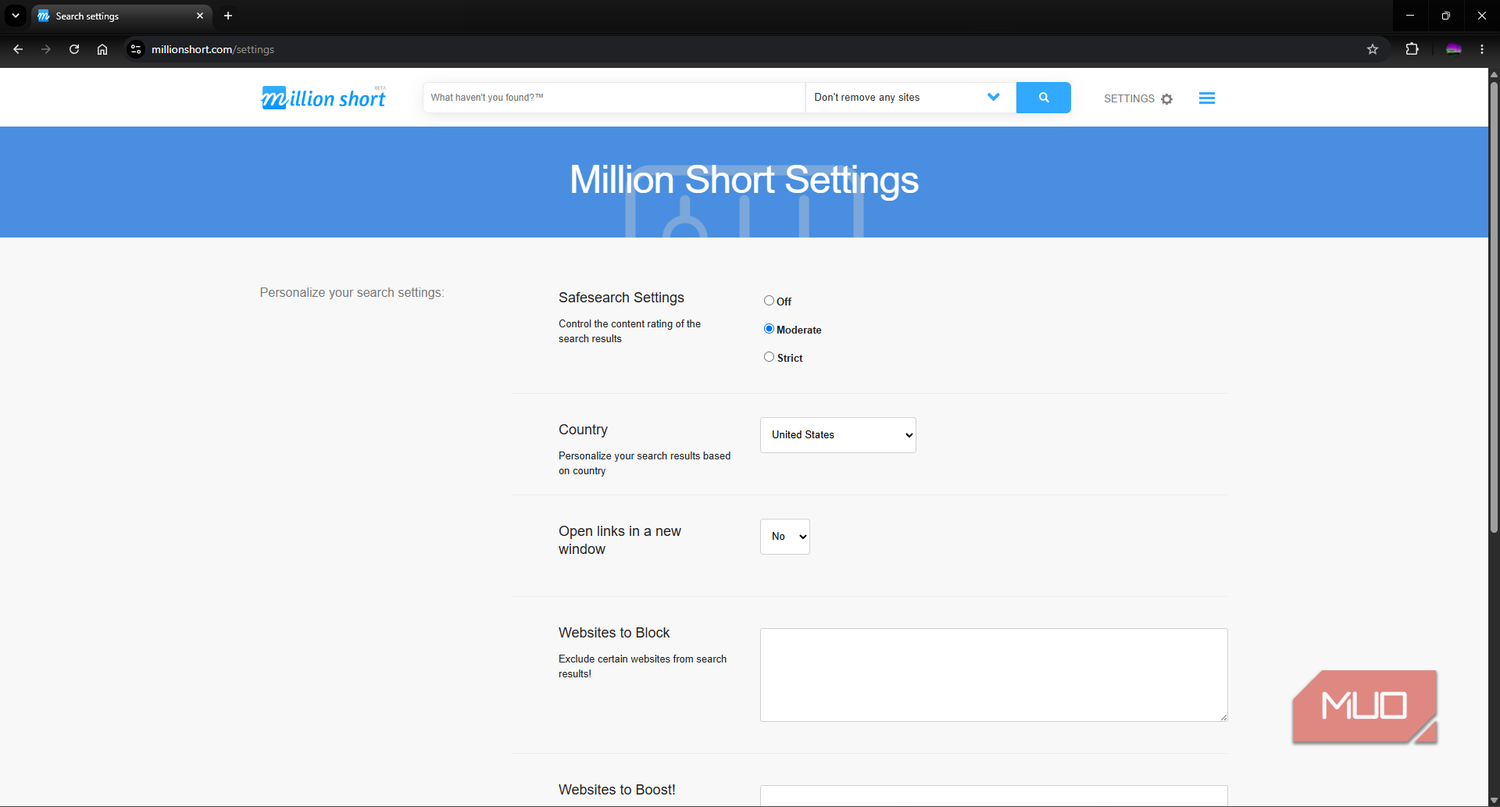Click the 'Country' heading text

(x=583, y=429)
